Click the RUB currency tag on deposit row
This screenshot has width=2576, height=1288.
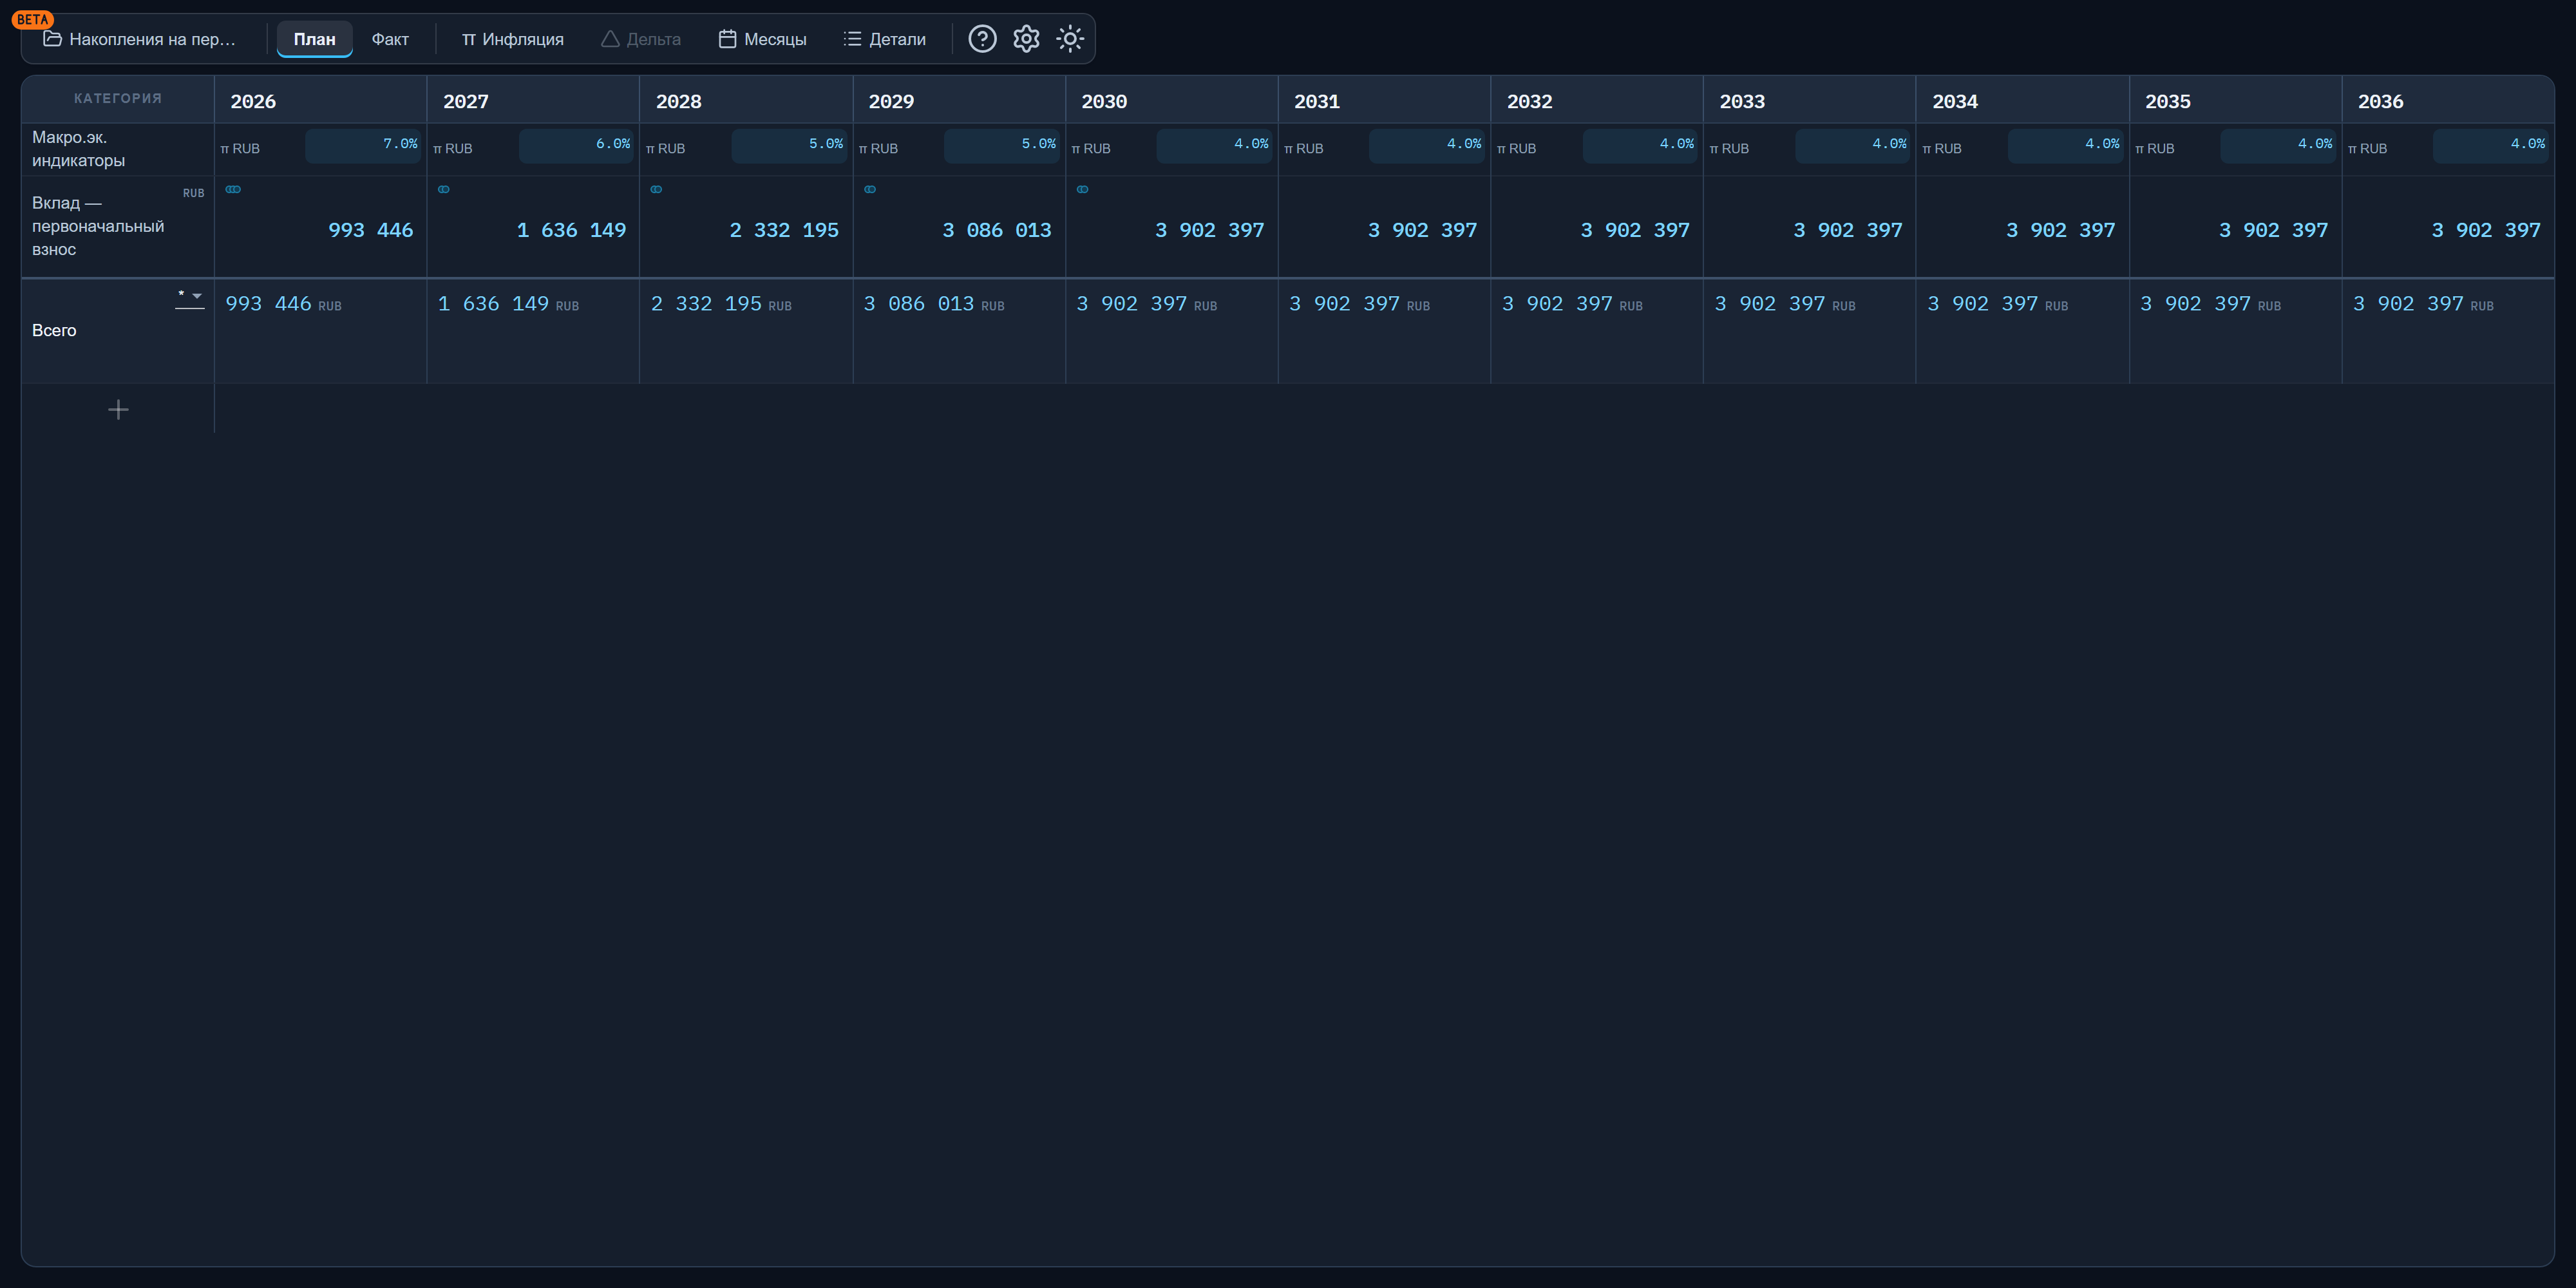pos(193,193)
